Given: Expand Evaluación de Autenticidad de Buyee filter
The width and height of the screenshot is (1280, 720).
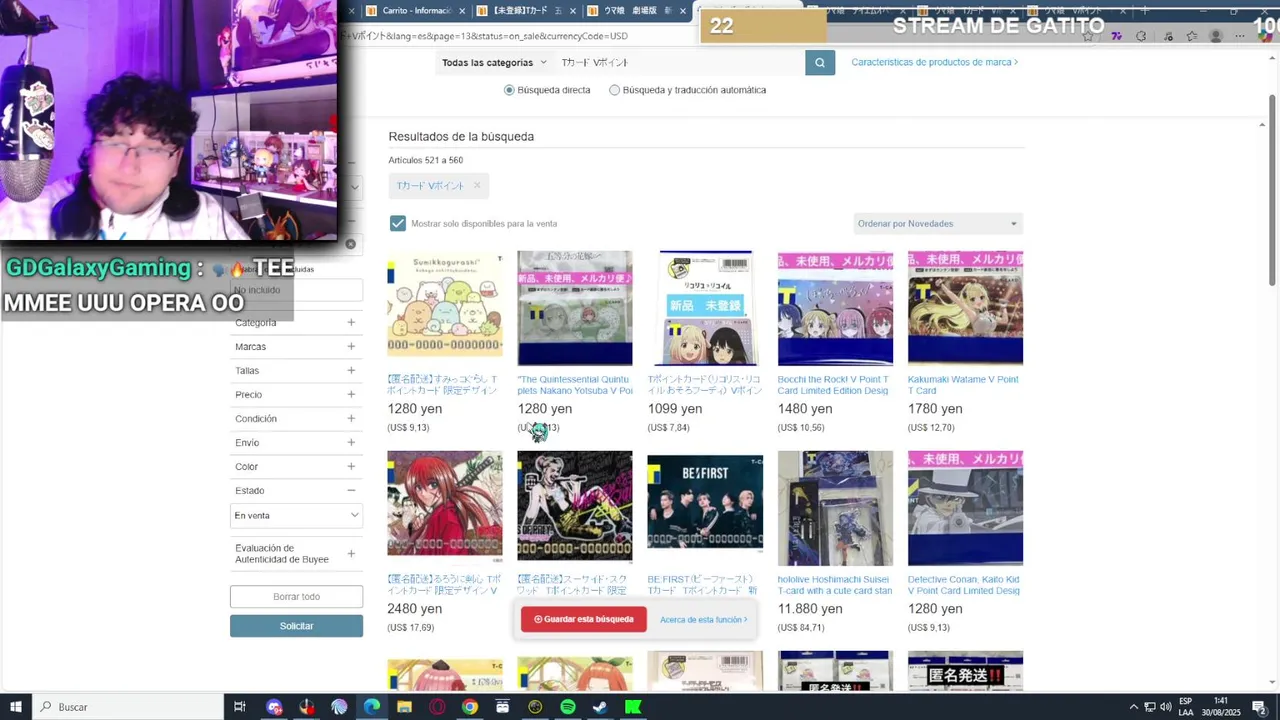Looking at the screenshot, I should tap(351, 553).
